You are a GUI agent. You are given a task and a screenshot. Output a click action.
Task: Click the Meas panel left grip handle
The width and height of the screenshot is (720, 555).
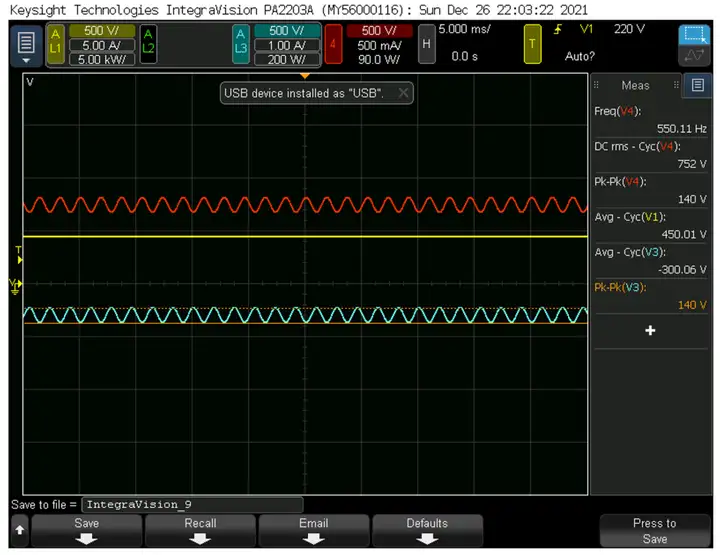pos(596,85)
